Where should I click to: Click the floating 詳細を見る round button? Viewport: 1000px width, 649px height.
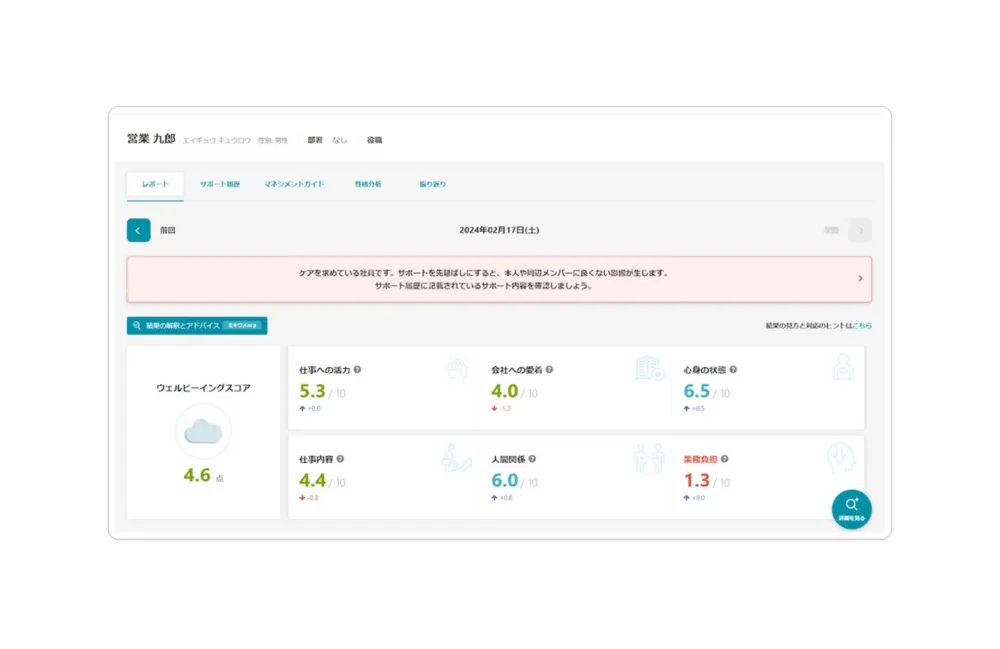851,509
